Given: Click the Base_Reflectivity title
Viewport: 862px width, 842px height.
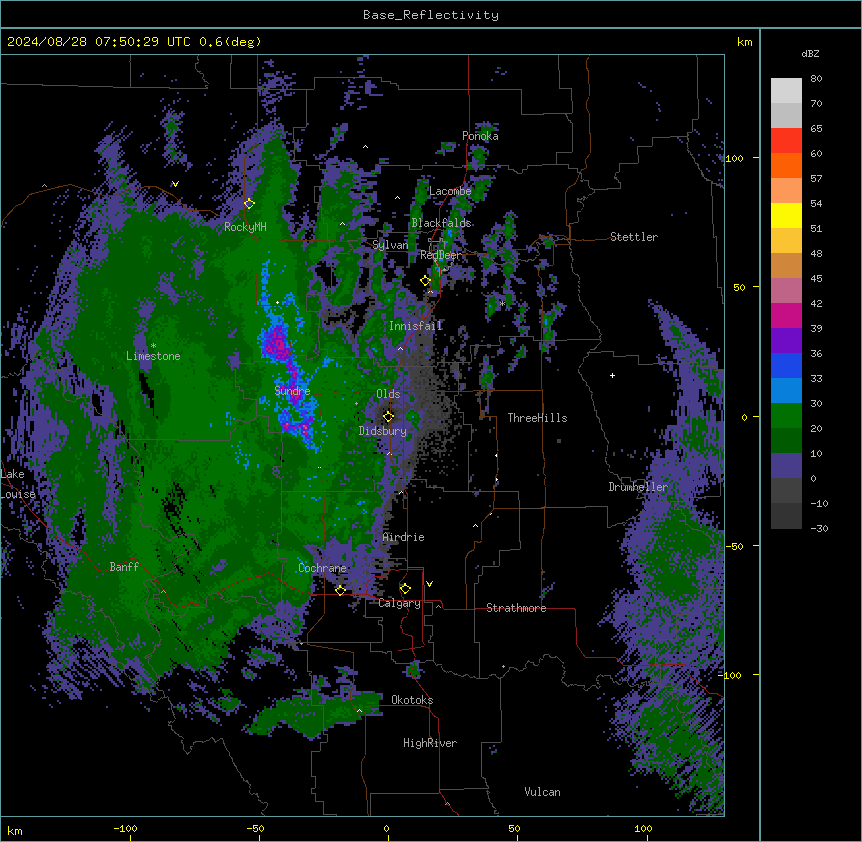Looking at the screenshot, I should [x=431, y=15].
